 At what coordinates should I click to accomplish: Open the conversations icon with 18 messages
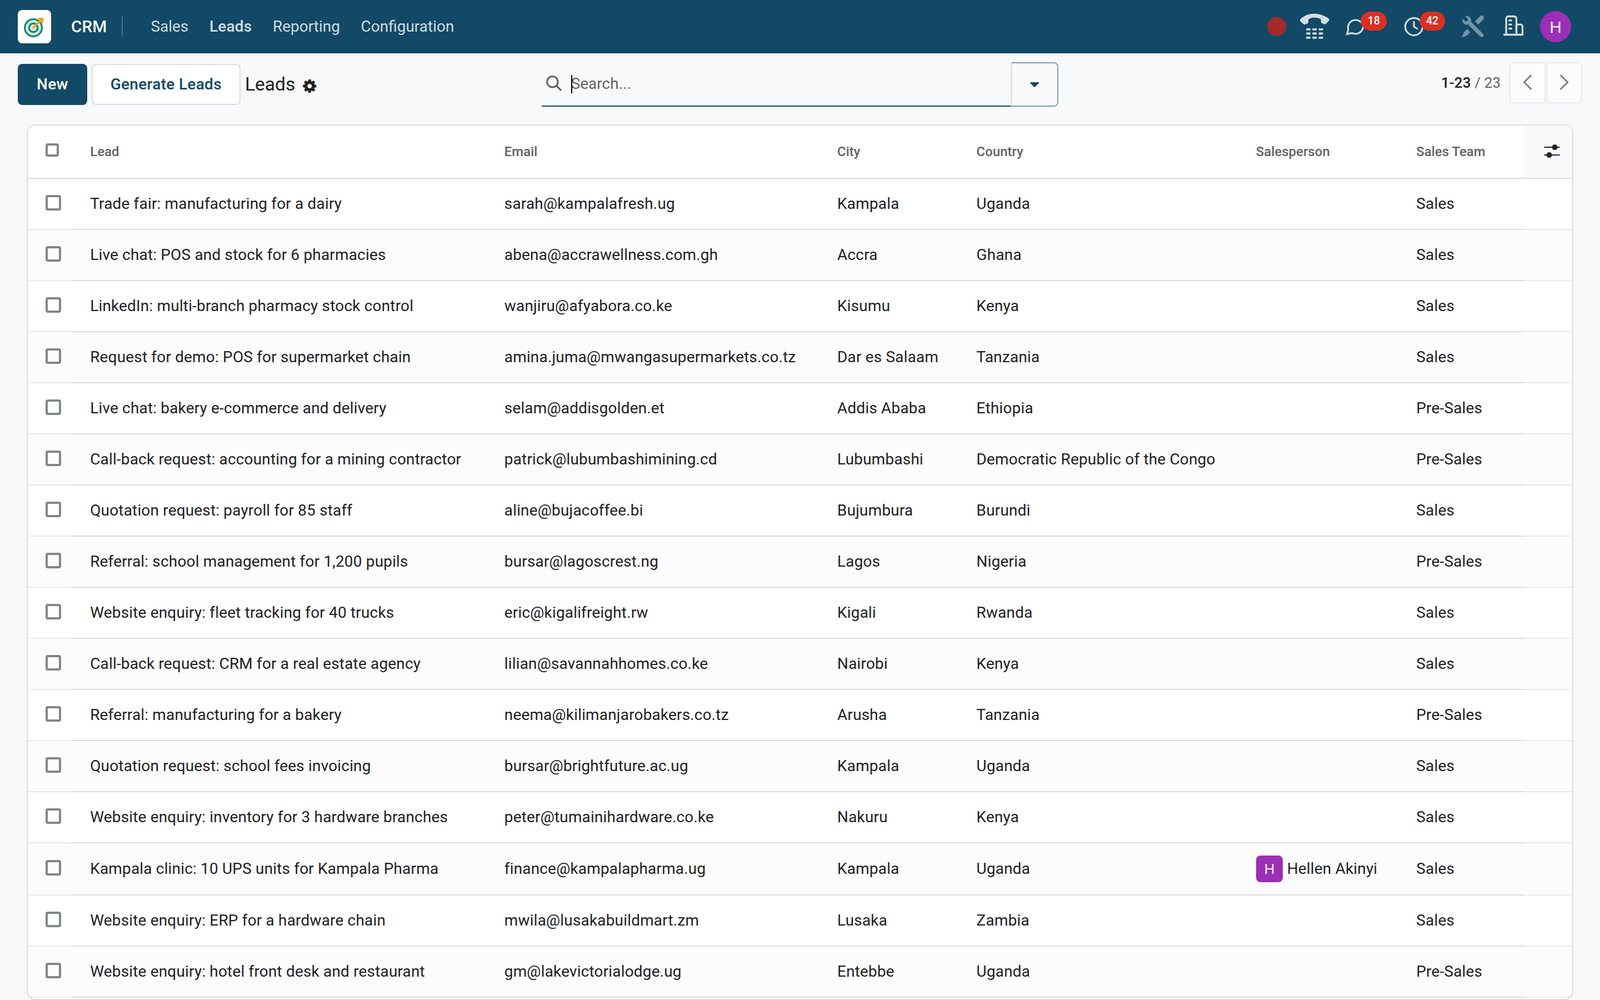click(x=1355, y=27)
